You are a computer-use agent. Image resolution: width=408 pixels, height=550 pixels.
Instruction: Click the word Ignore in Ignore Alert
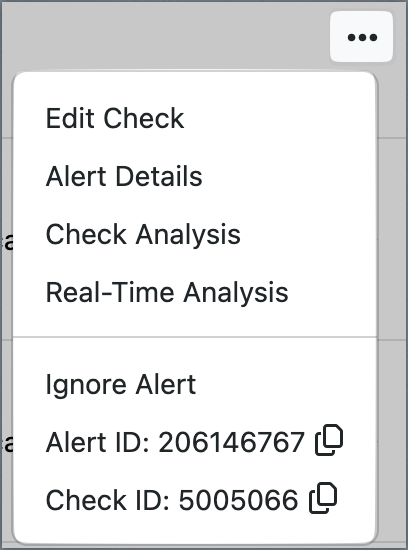click(86, 386)
